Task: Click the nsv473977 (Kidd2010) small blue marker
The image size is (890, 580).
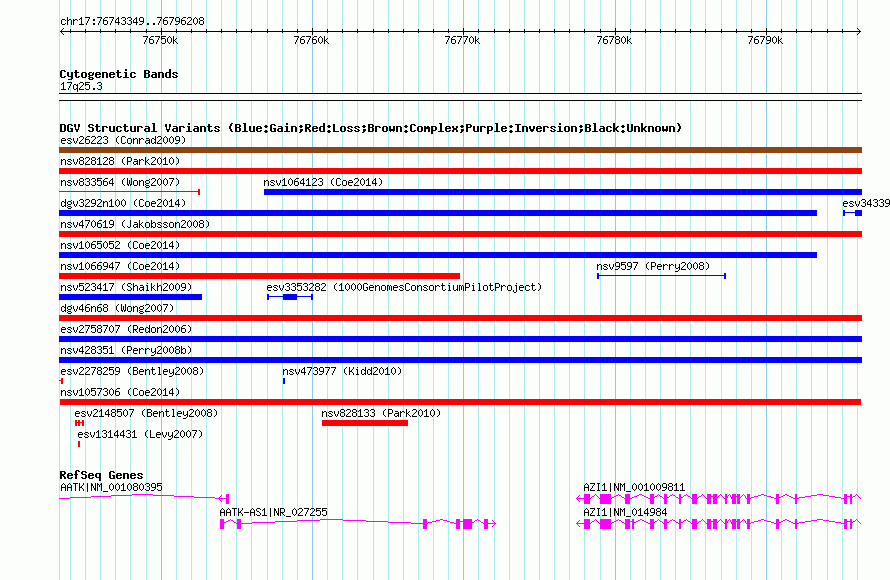Action: tap(284, 381)
